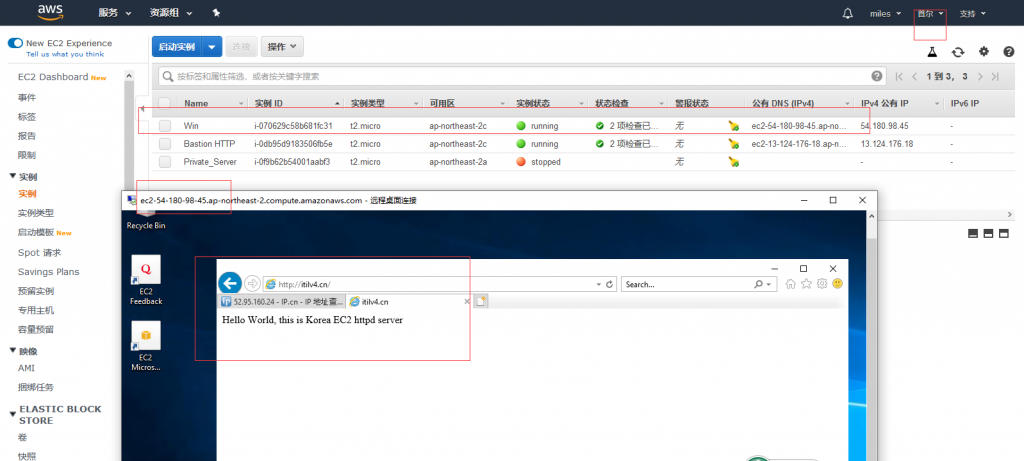
Task: Select the Private_Server instance checkbox
Action: tap(165, 161)
